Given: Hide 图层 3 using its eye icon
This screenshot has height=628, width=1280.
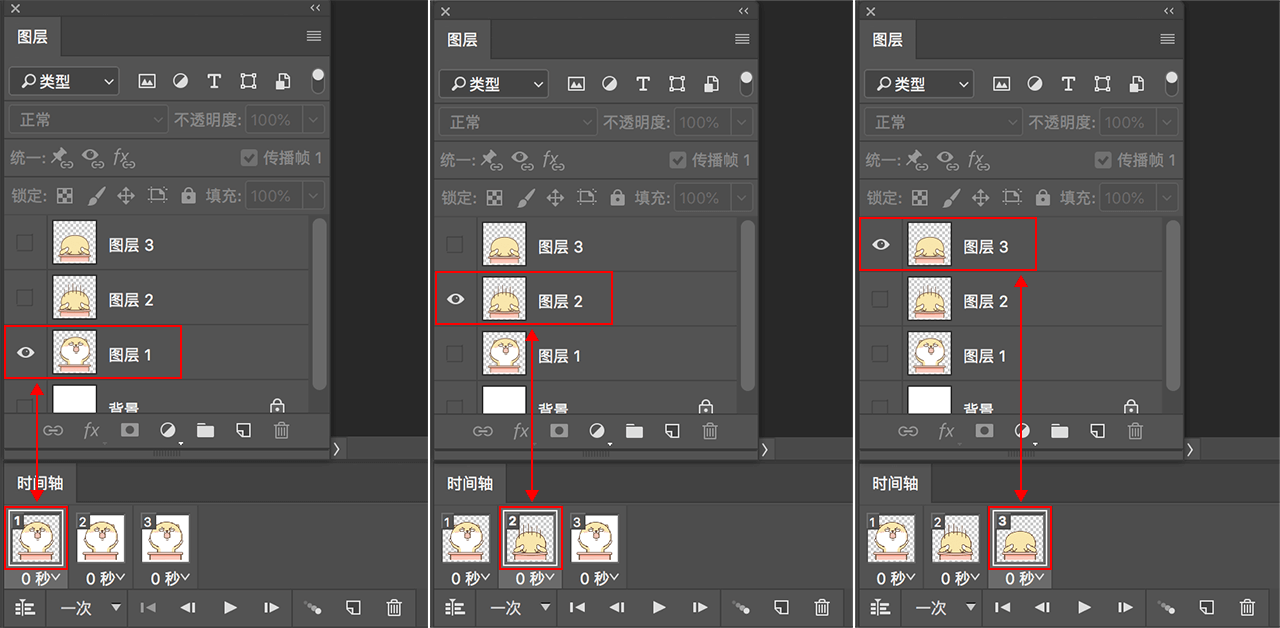Looking at the screenshot, I should click(x=881, y=244).
